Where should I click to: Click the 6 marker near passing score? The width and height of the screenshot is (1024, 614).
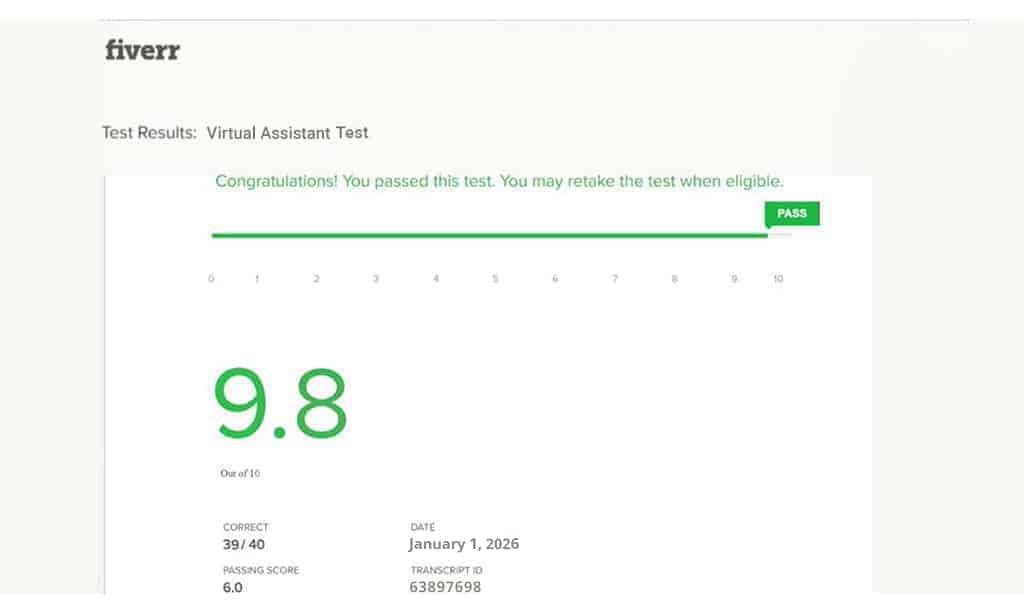tap(555, 278)
